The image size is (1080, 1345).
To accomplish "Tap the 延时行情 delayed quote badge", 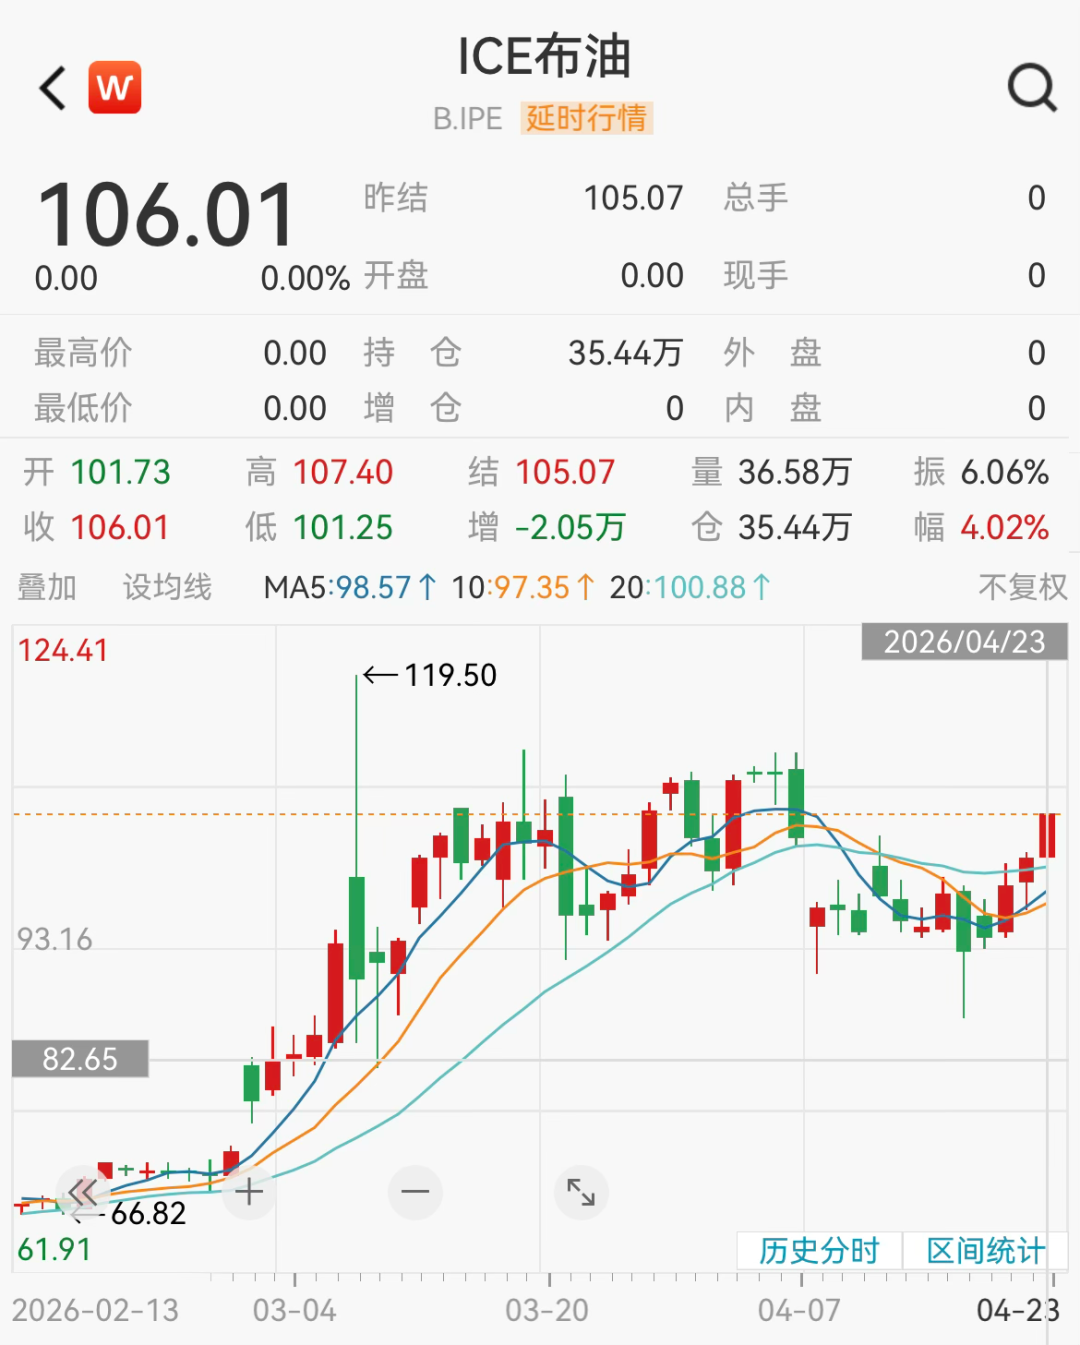I will point(587,118).
